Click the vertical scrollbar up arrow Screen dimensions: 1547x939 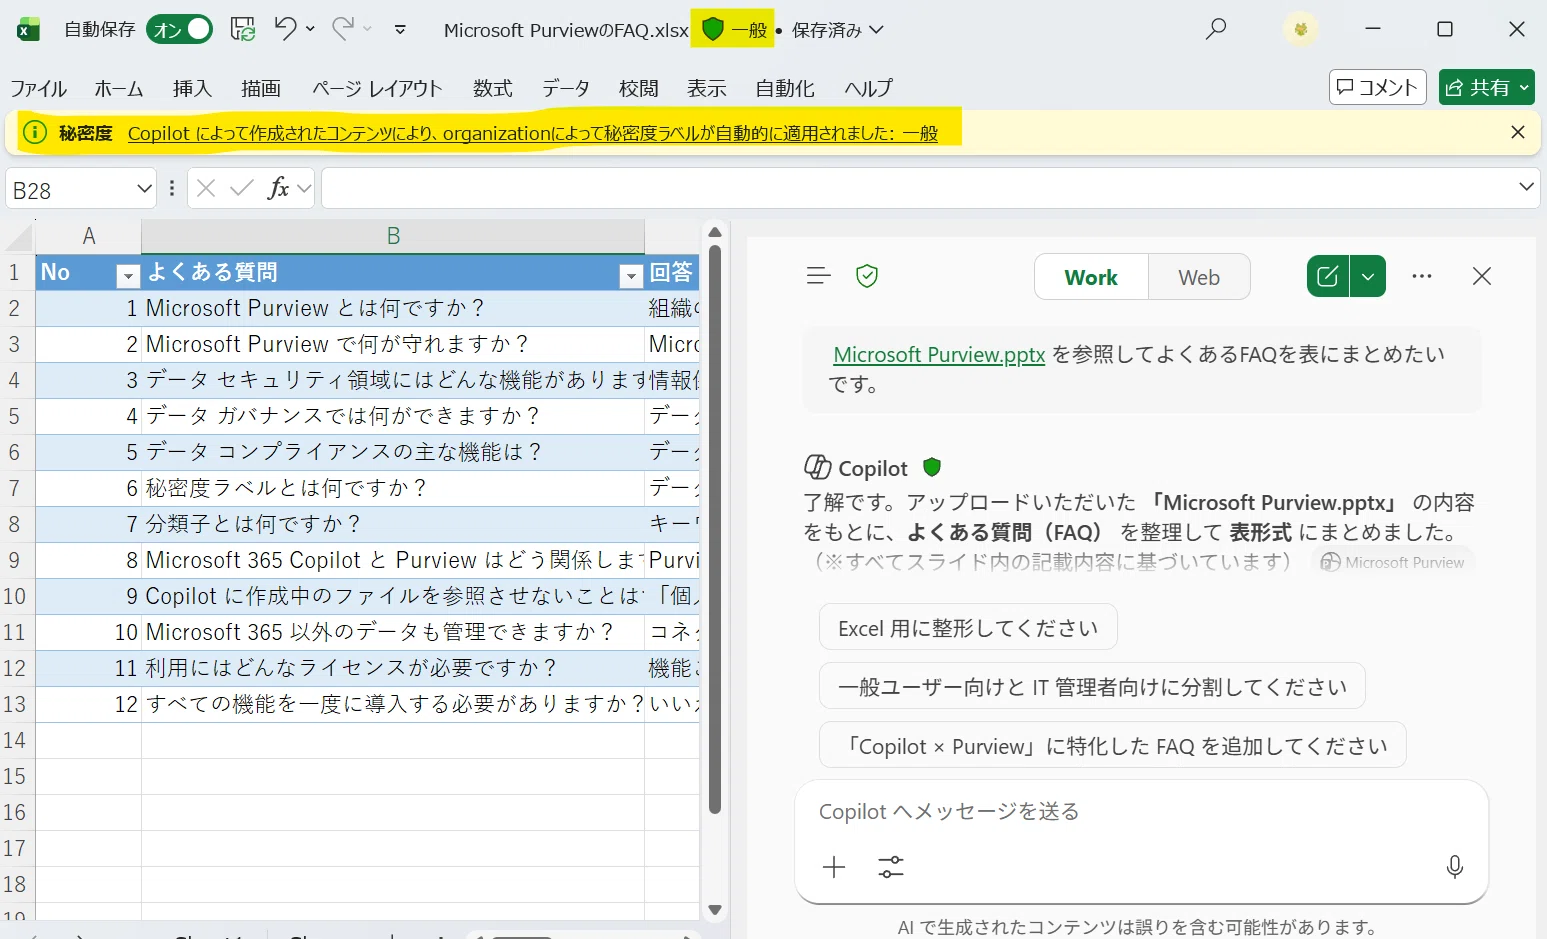point(714,233)
